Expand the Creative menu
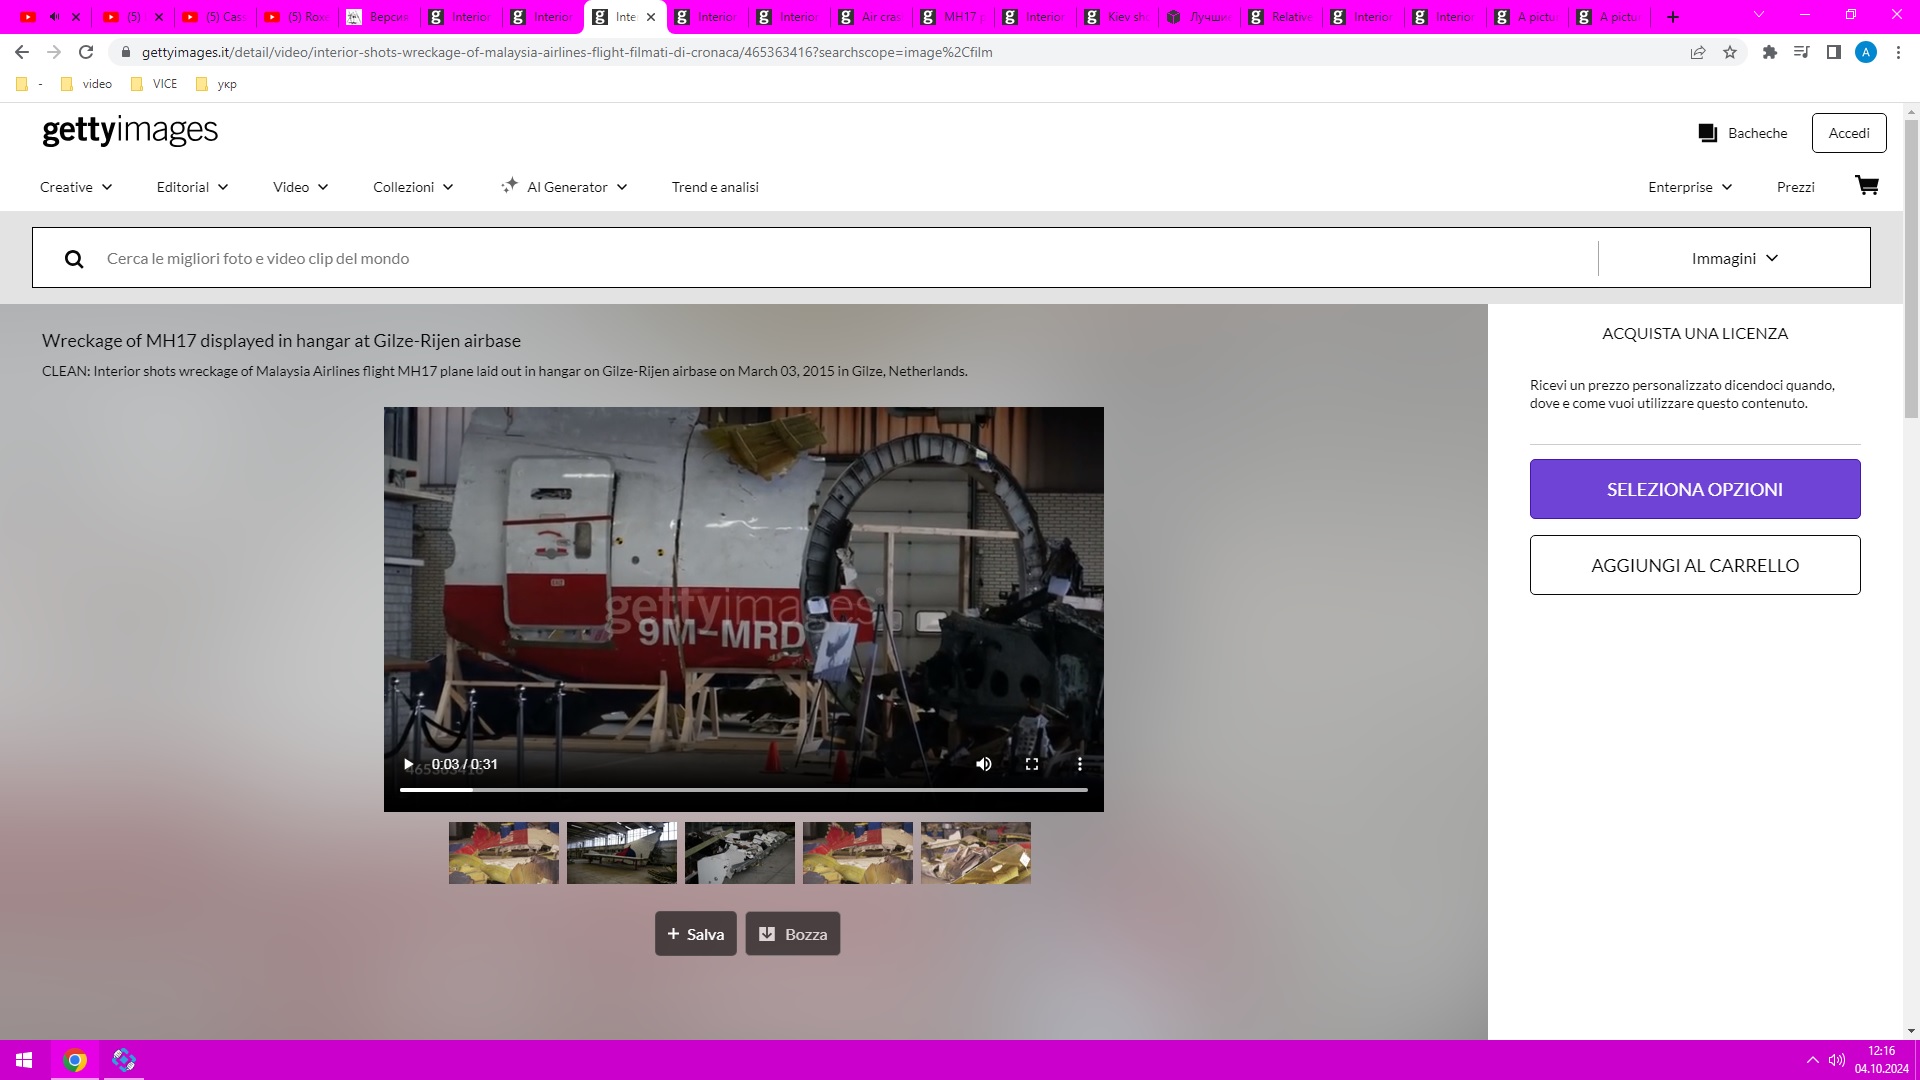The height and width of the screenshot is (1080, 1920). [76, 187]
